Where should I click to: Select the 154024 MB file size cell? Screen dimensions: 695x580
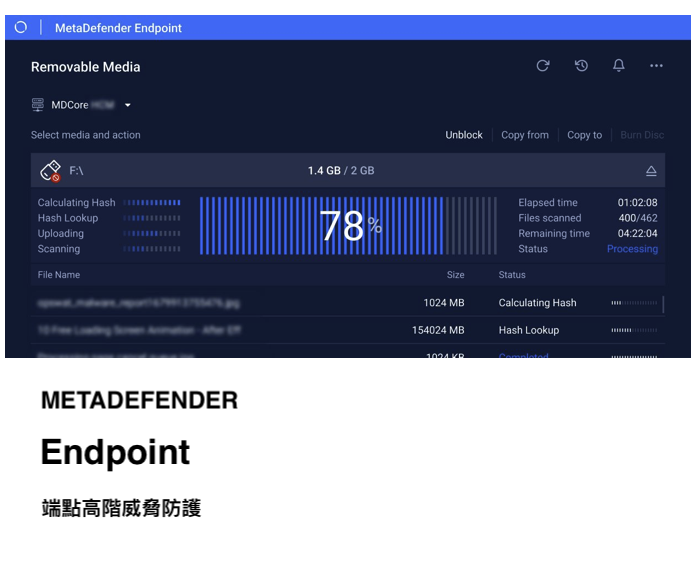438,330
